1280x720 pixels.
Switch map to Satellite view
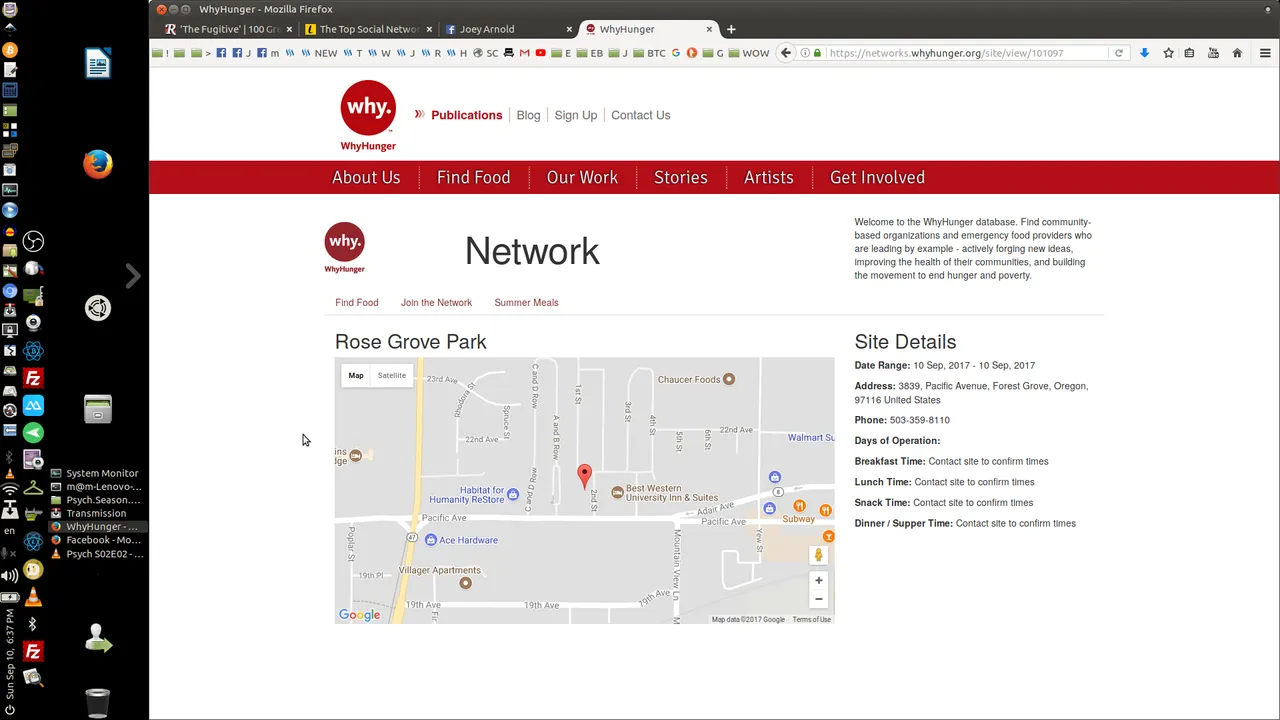tap(391, 375)
